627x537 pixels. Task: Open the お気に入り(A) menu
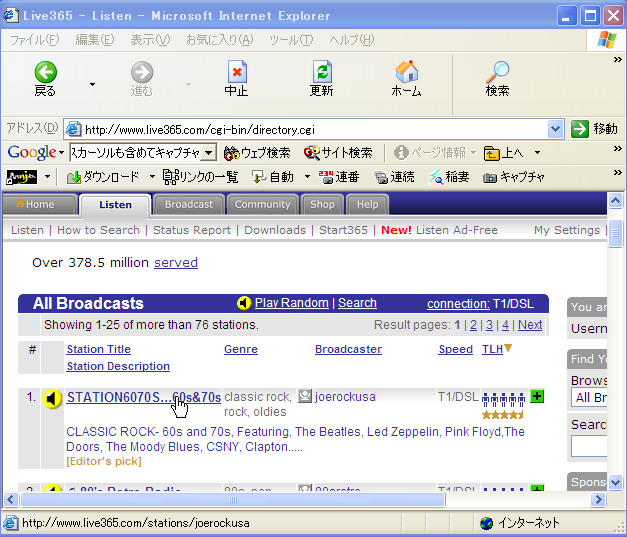point(220,40)
